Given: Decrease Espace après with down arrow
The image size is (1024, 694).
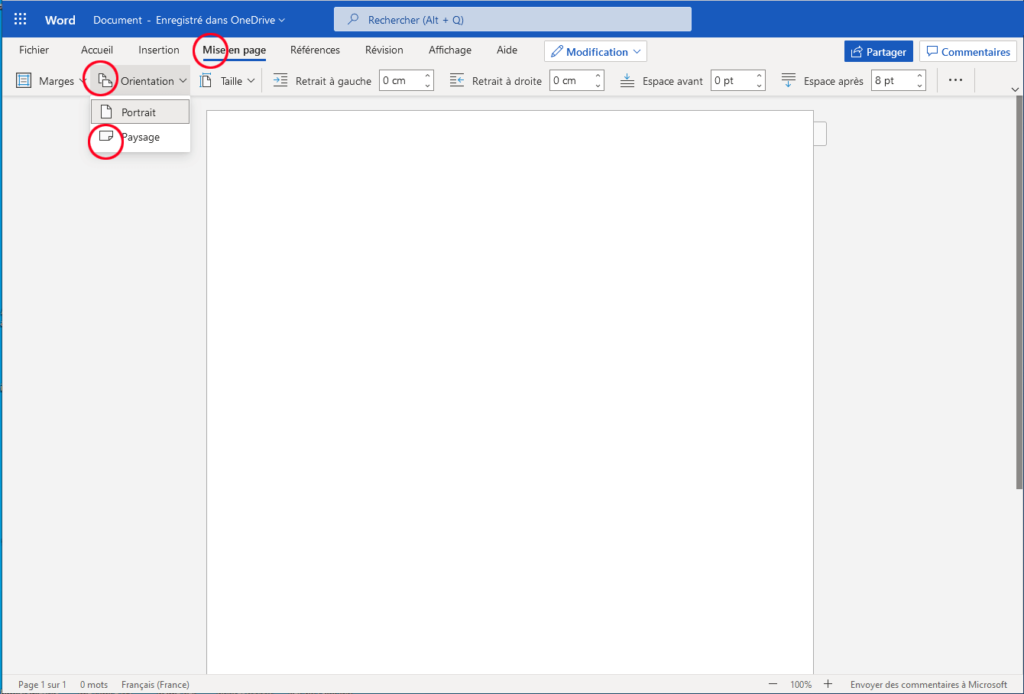Looking at the screenshot, I should 920,86.
